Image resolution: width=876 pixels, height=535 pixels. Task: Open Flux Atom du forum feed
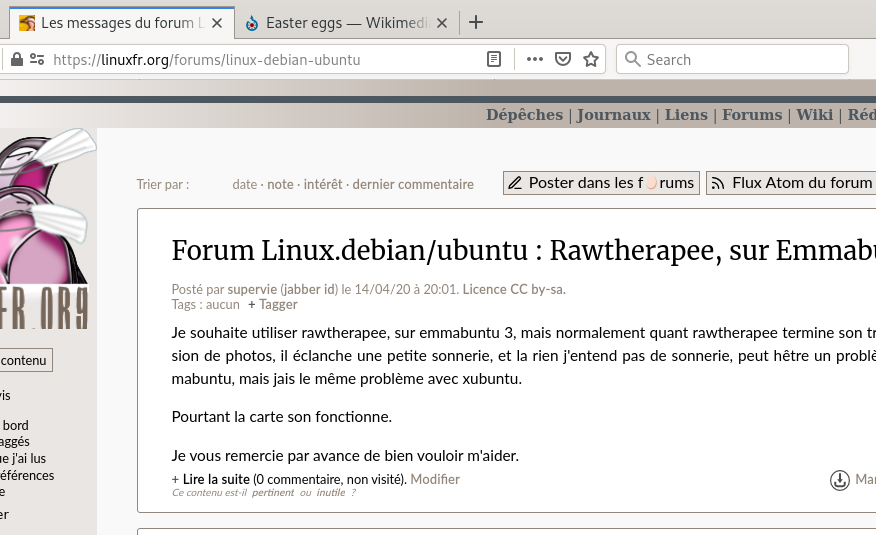coord(791,183)
